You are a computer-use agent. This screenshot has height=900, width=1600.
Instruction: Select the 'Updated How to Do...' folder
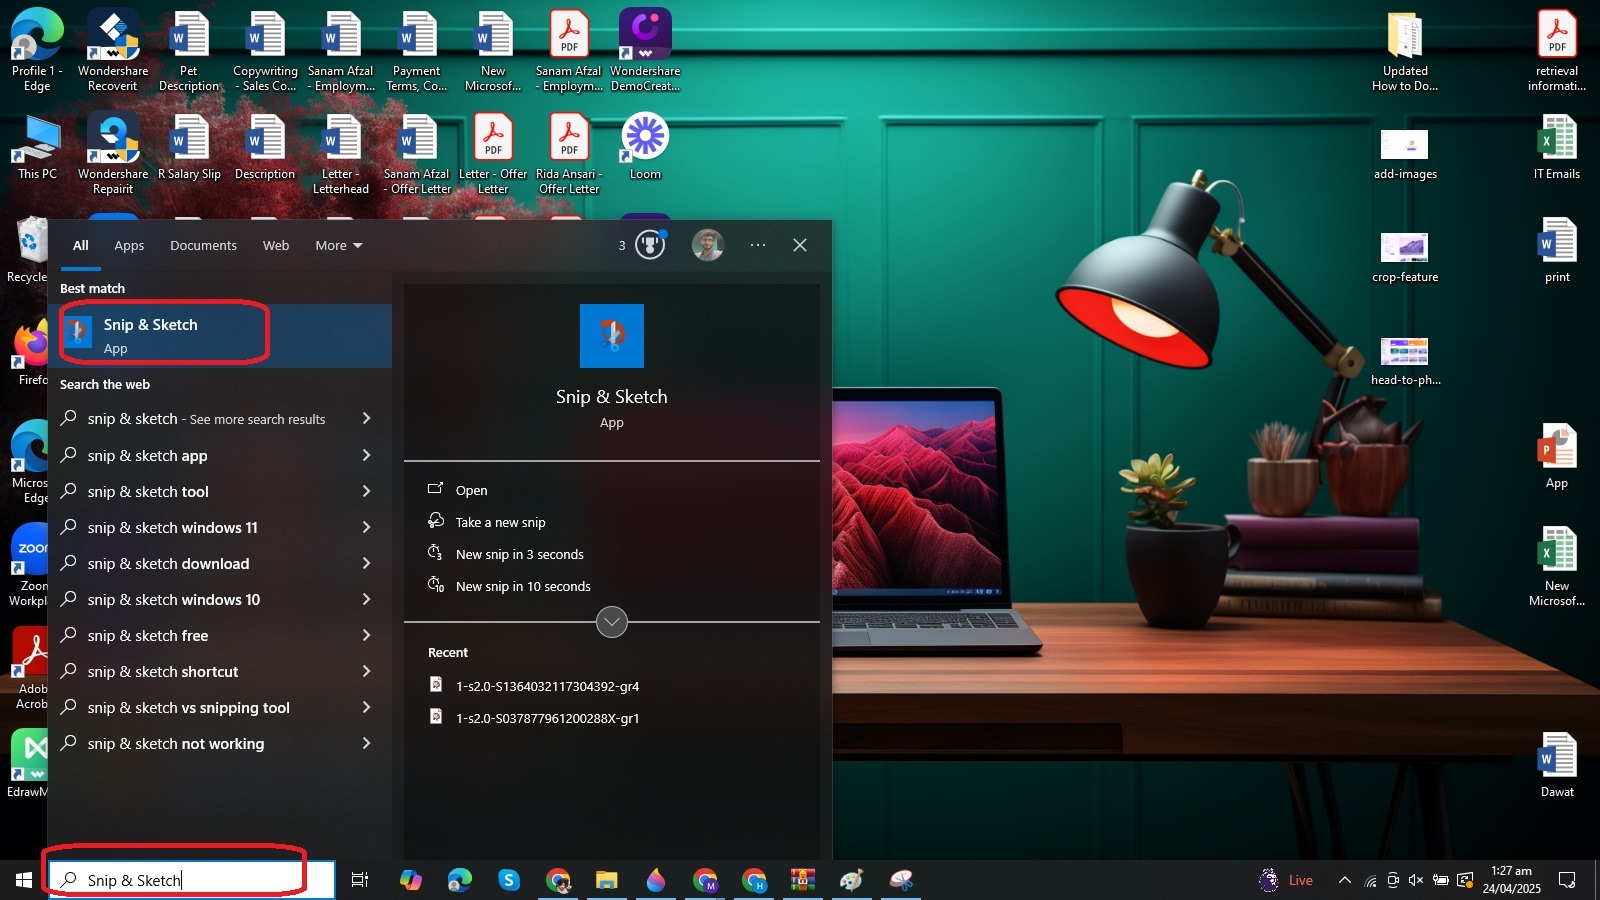[1405, 50]
